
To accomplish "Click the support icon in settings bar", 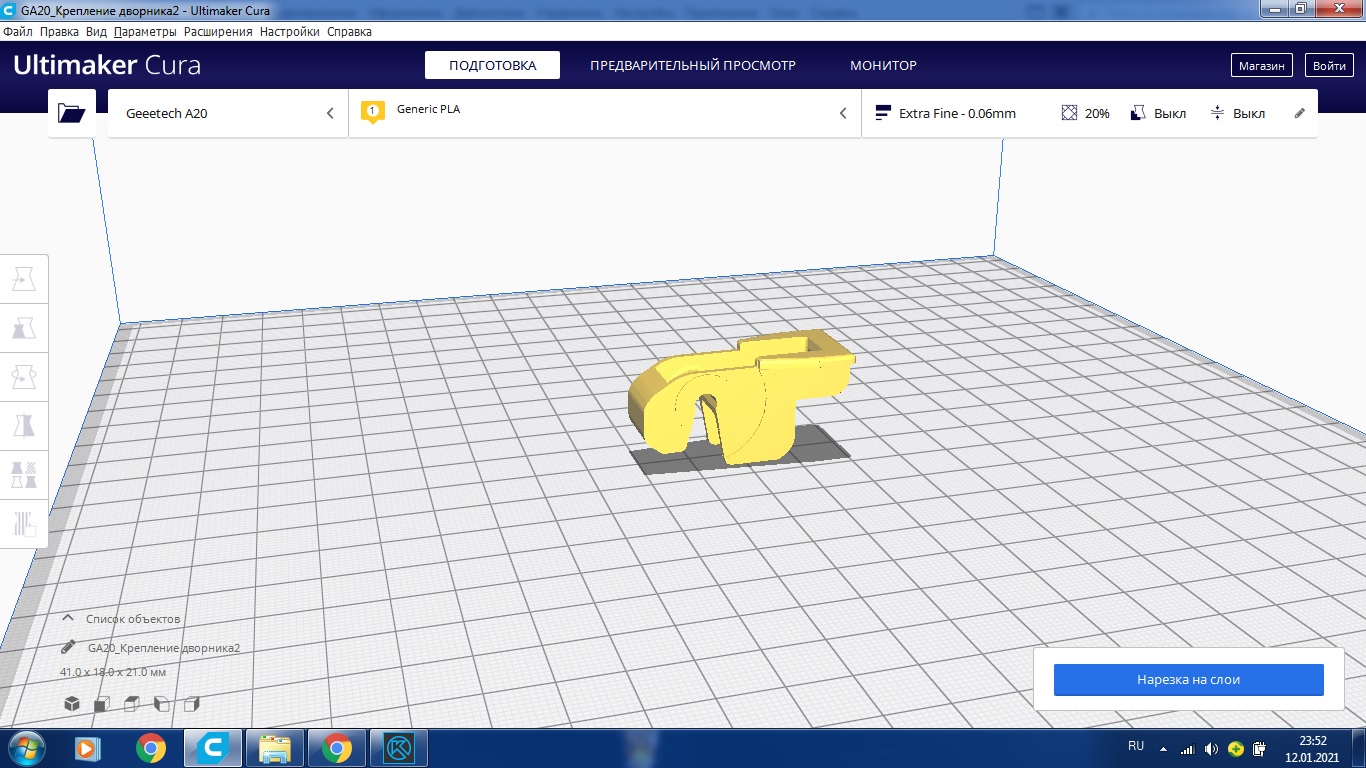I will point(1138,113).
